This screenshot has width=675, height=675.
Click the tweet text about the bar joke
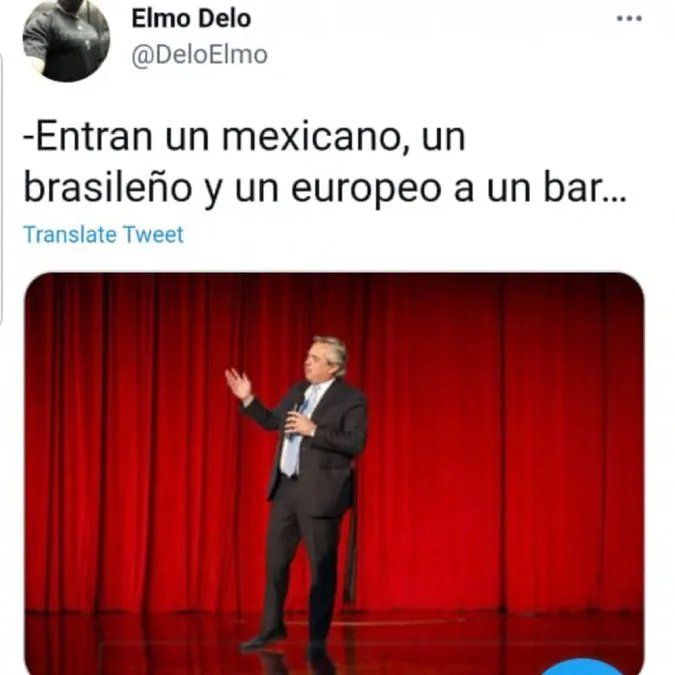coord(325,163)
